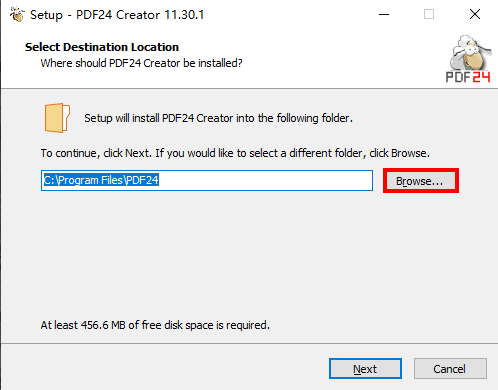
Task: Click the highlighted C:\Program Files\PDF24 path text
Action: [101, 180]
